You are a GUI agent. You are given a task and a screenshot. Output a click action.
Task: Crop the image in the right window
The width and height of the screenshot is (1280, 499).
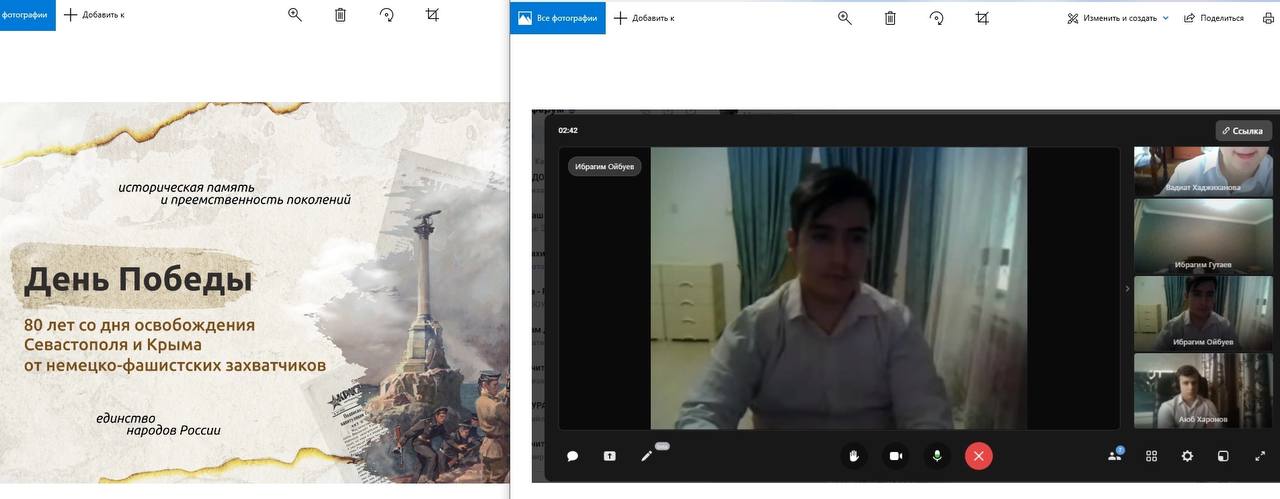(x=982, y=18)
